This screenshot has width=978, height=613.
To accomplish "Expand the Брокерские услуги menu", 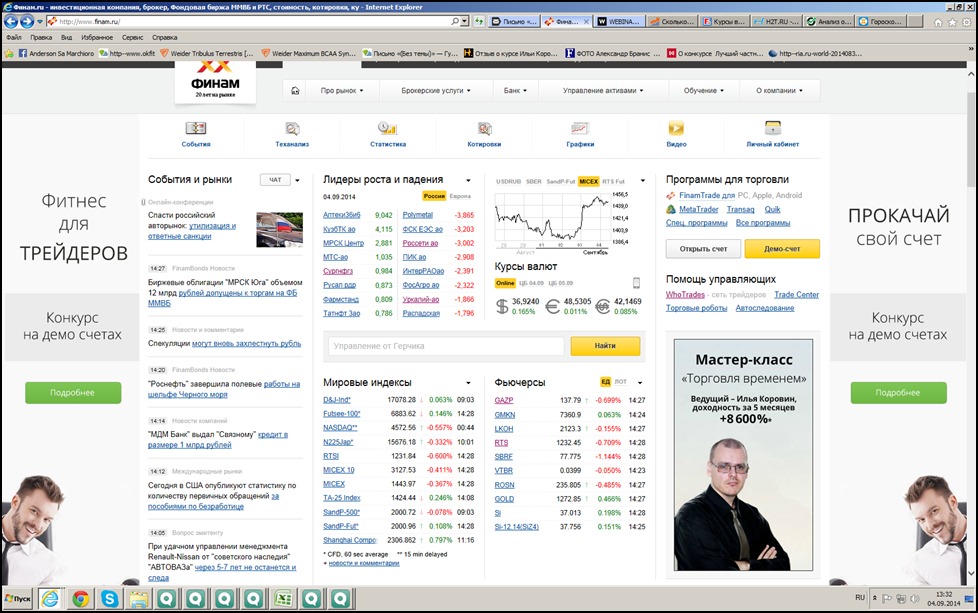I will click(x=436, y=91).
